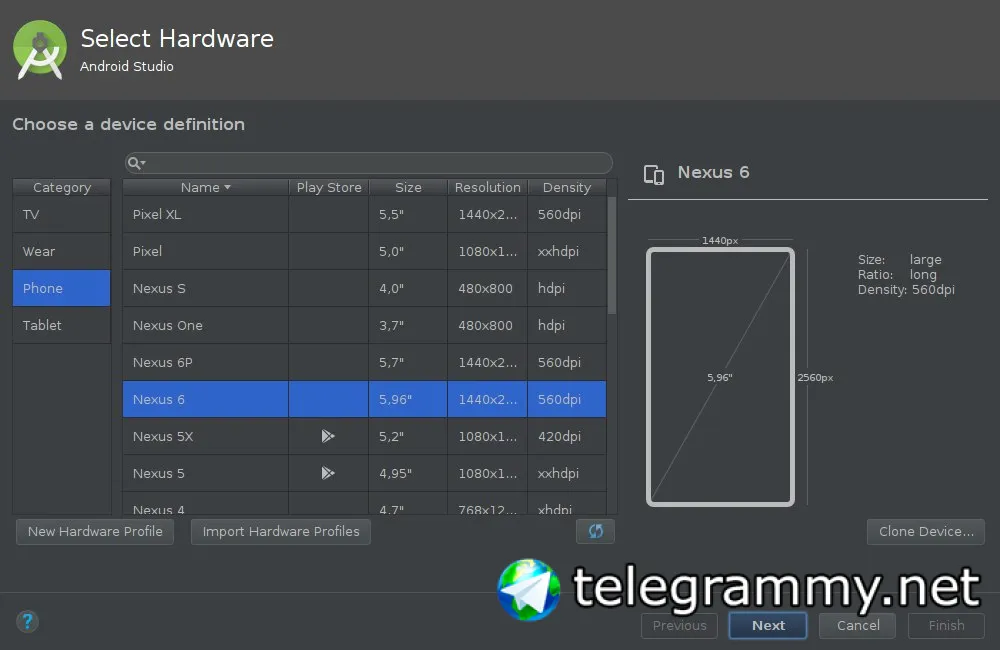Click the 4,95" size cell
Screen dimensions: 1000x650
[x=408, y=473]
